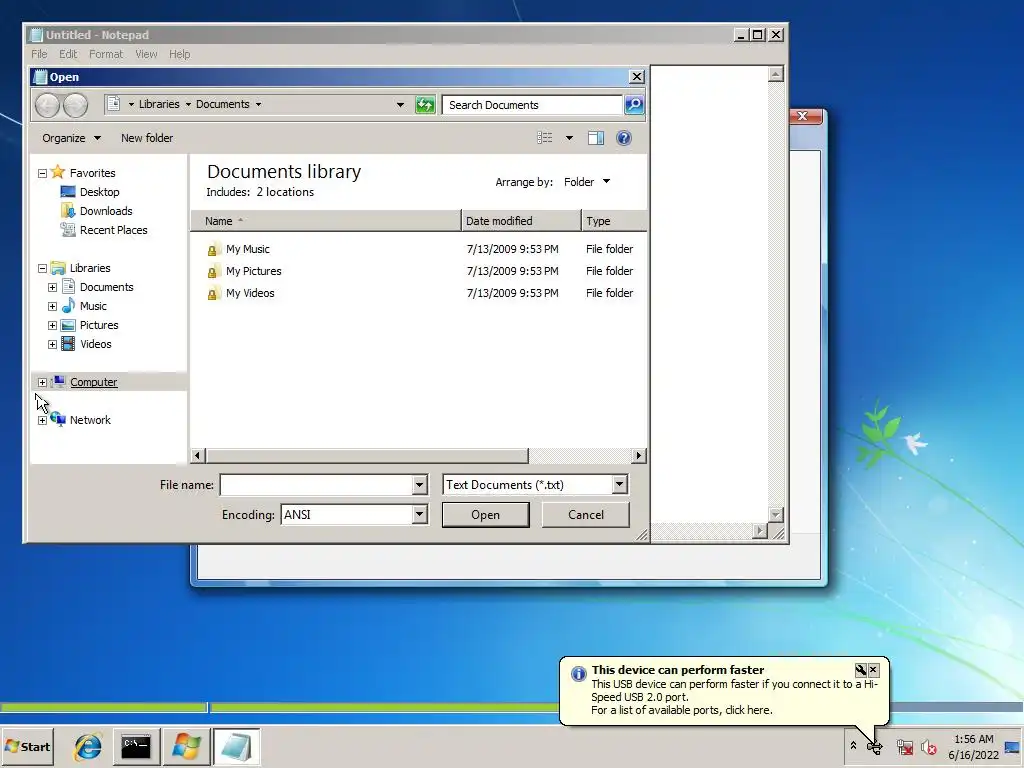Click the File name text field
The width and height of the screenshot is (1024, 768).
click(316, 485)
